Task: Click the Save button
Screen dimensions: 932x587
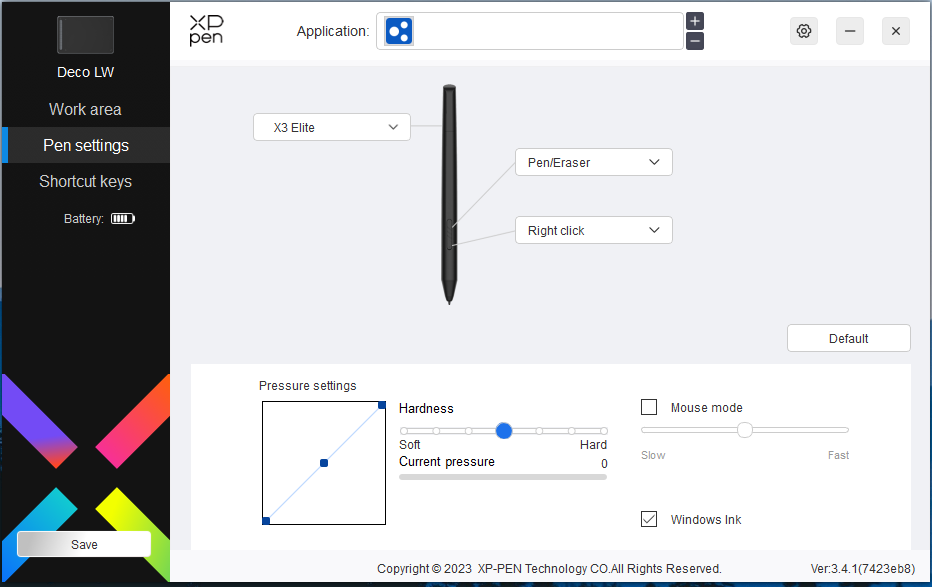Action: pyautogui.click(x=84, y=544)
